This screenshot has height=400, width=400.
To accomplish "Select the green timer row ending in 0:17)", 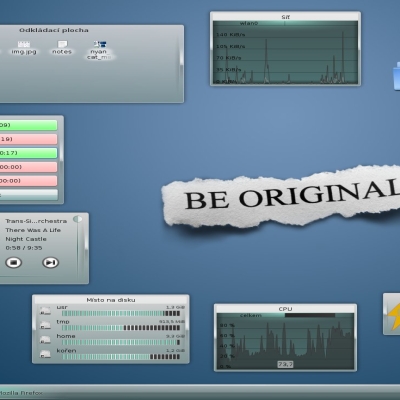I will tap(28, 153).
